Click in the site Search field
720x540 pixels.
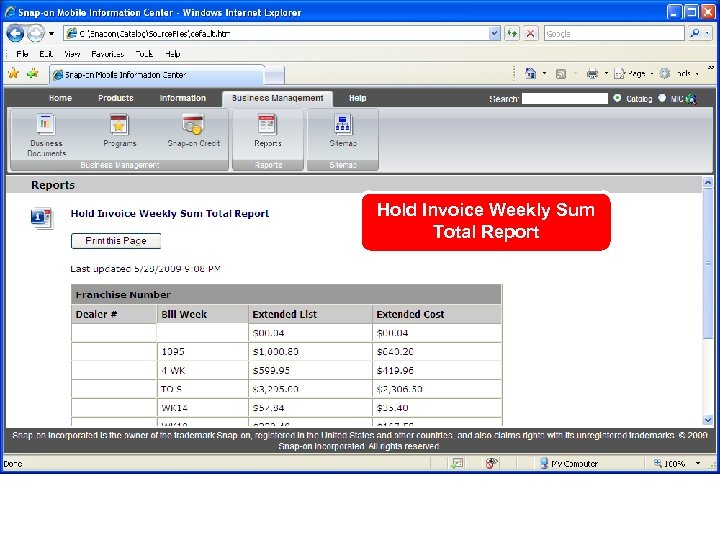pos(564,98)
